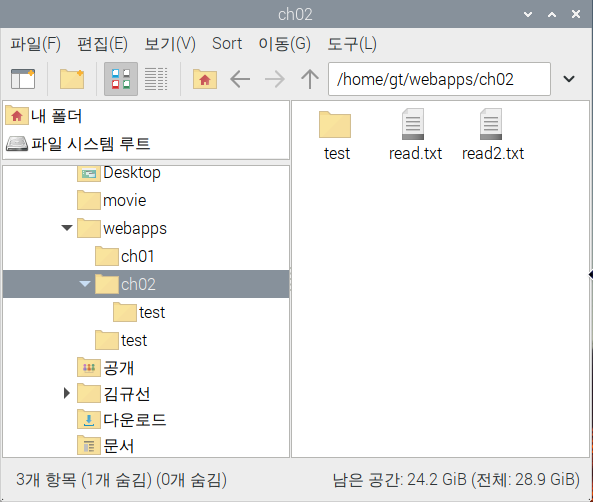Select the test folder in file pane
Screen dimensions: 593x502
pyautogui.click(x=336, y=135)
